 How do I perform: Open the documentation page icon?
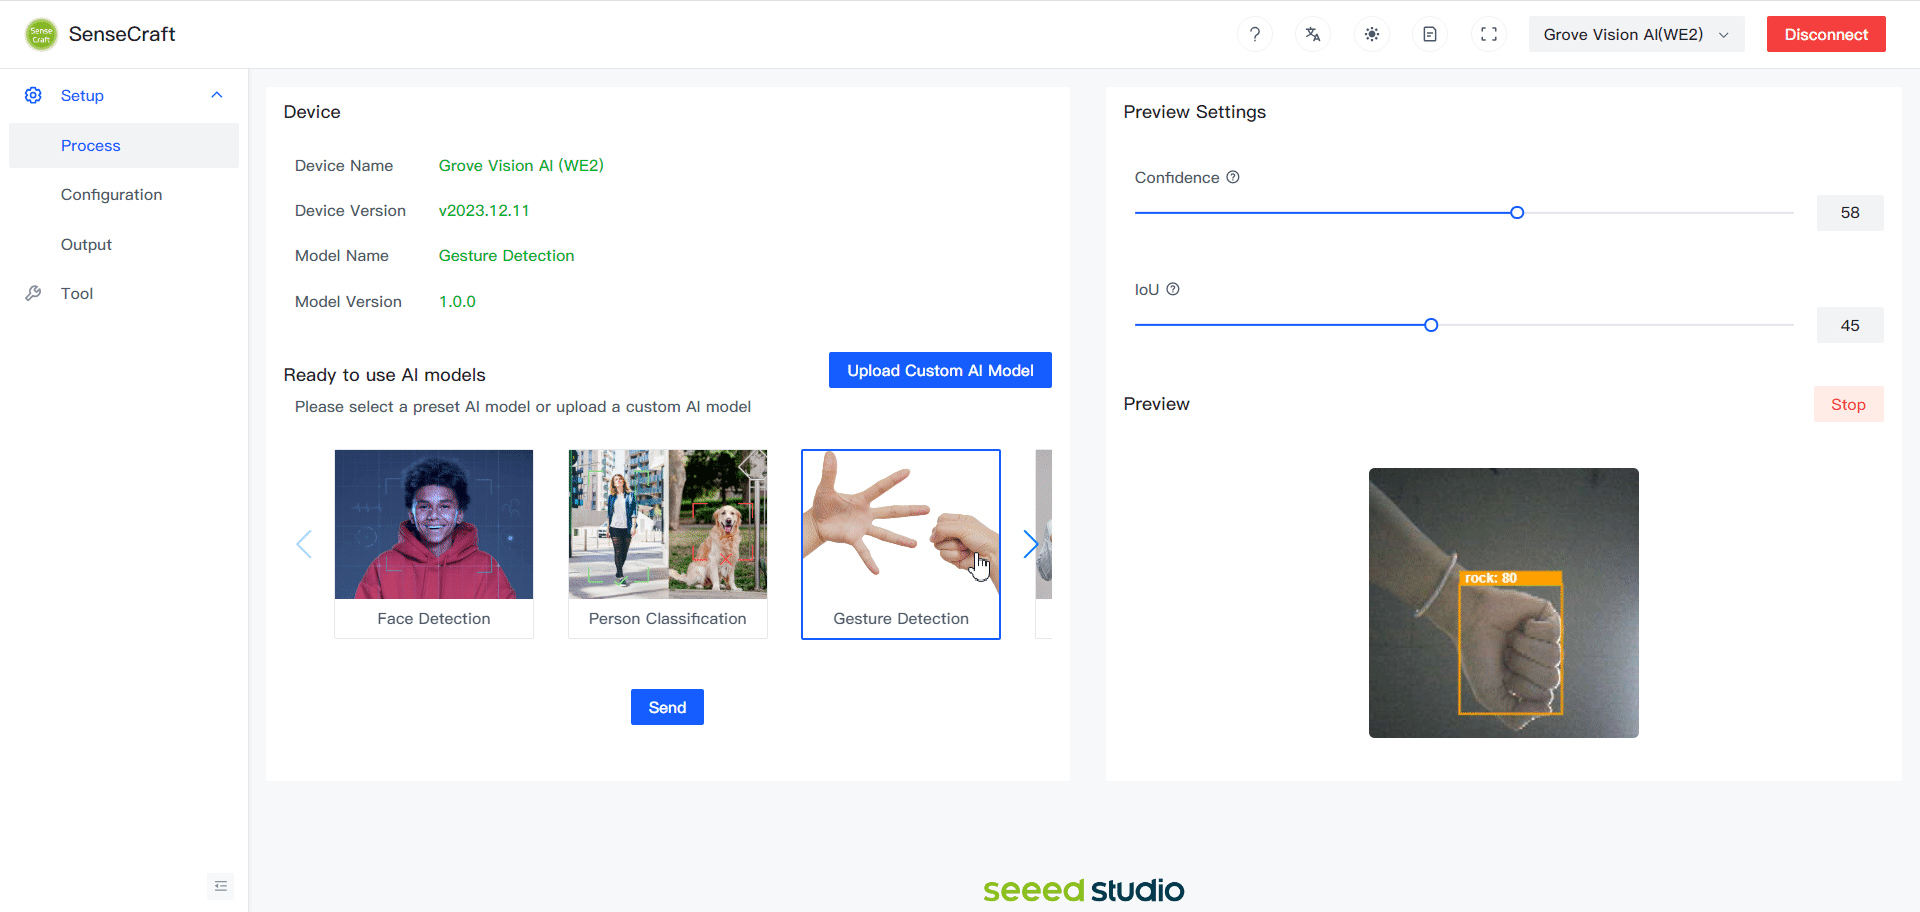coord(1430,34)
